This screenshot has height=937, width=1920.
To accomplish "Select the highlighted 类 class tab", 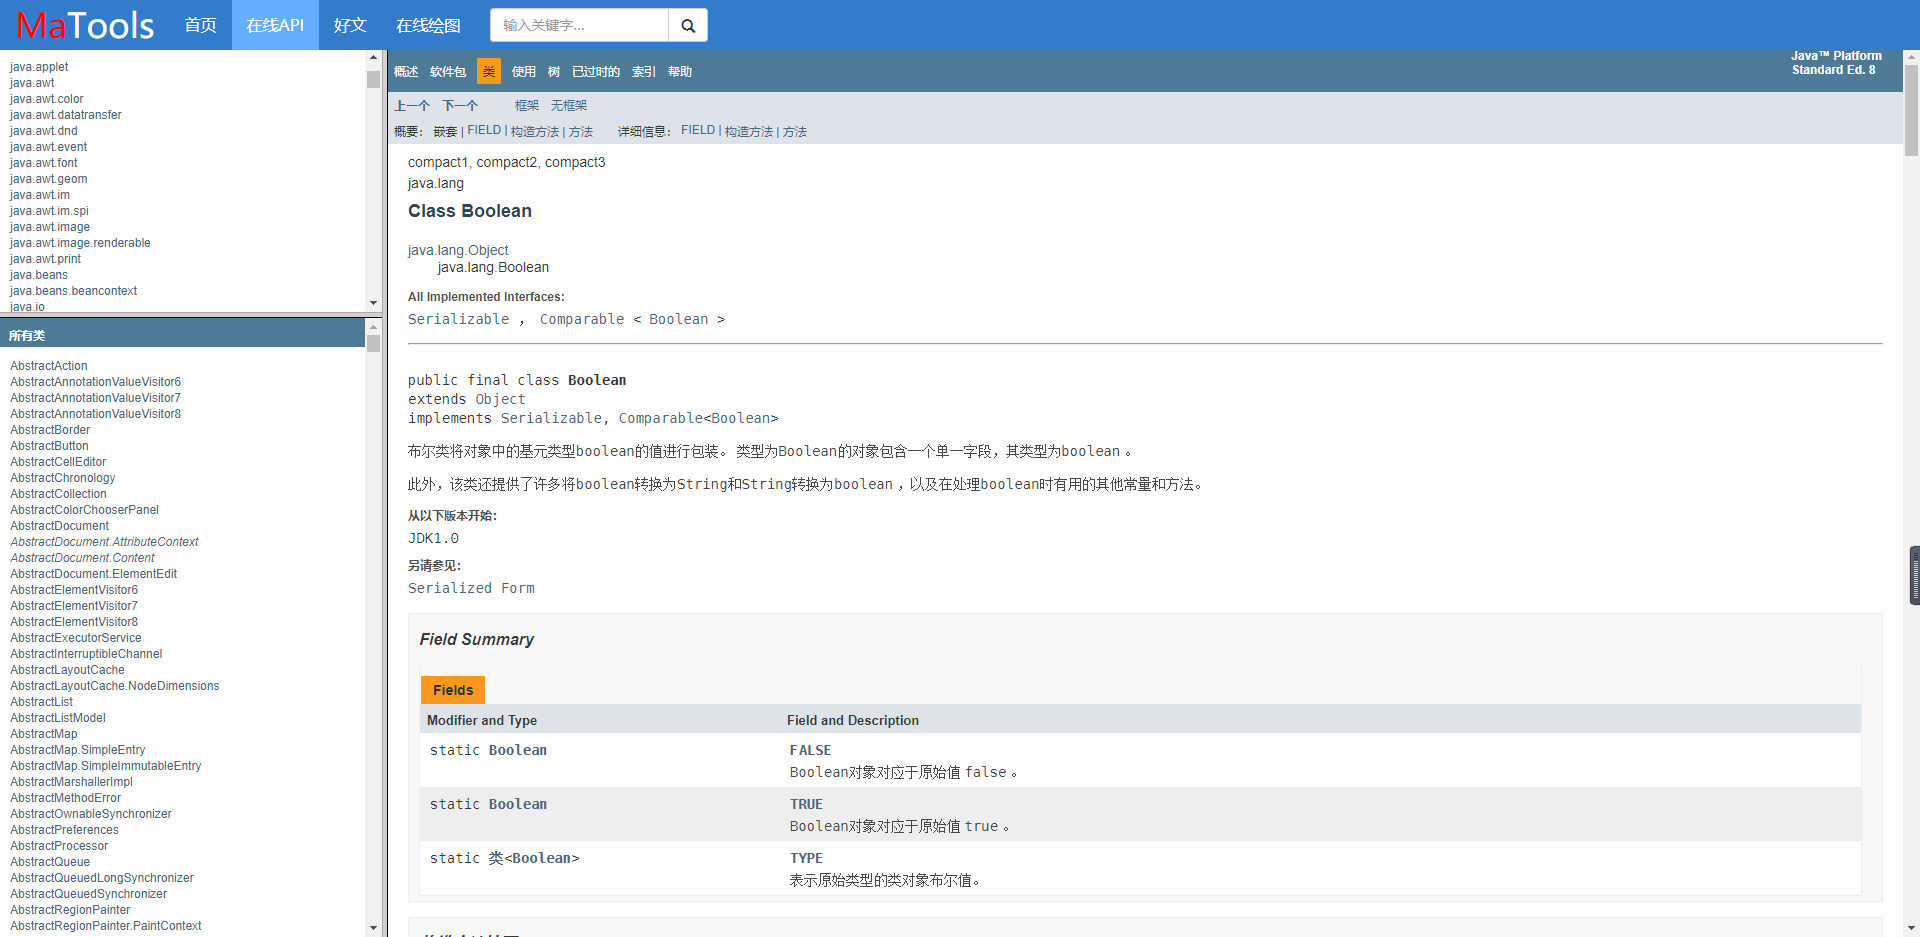I will 489,71.
